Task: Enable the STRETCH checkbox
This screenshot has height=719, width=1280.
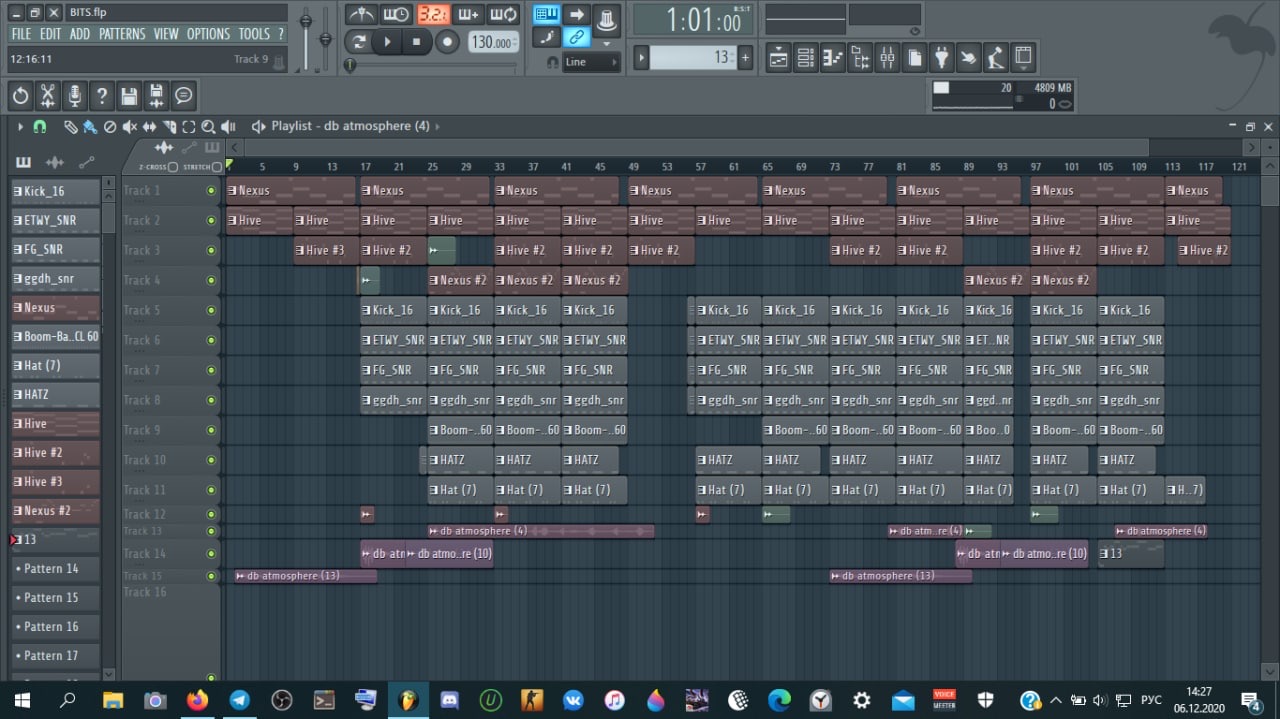Action: [217, 167]
